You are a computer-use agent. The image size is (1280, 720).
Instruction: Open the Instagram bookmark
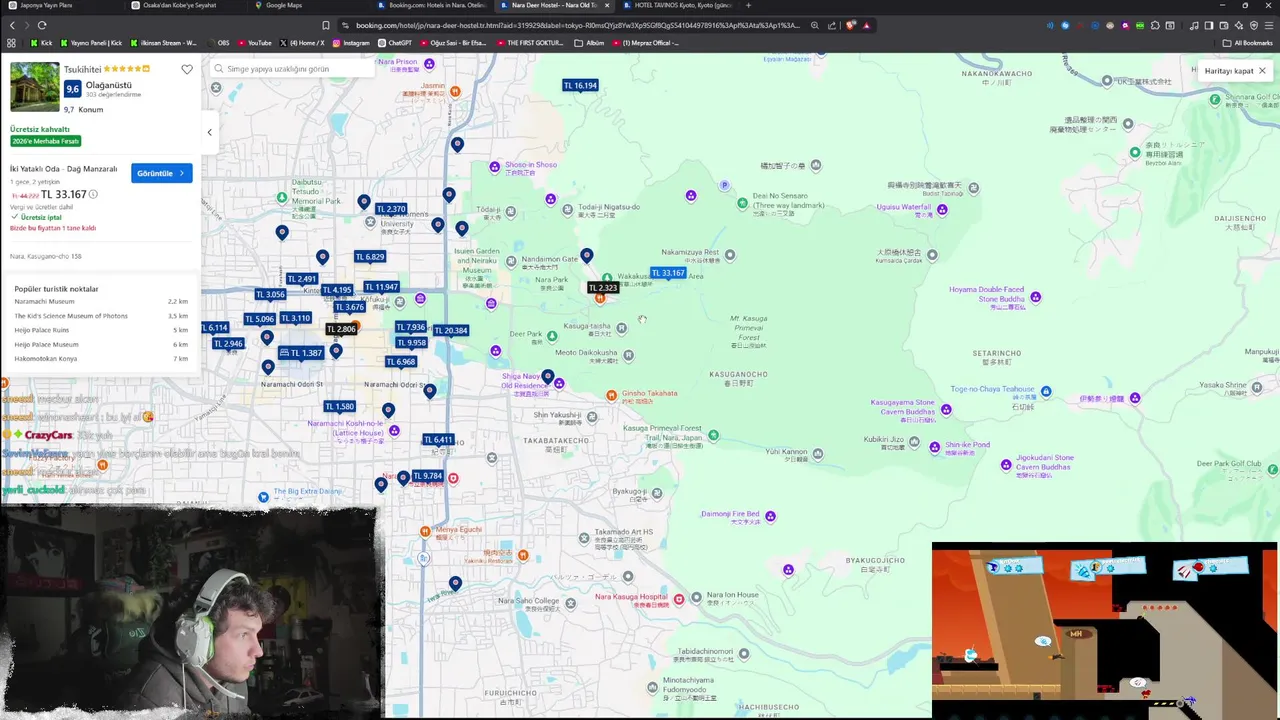point(351,43)
